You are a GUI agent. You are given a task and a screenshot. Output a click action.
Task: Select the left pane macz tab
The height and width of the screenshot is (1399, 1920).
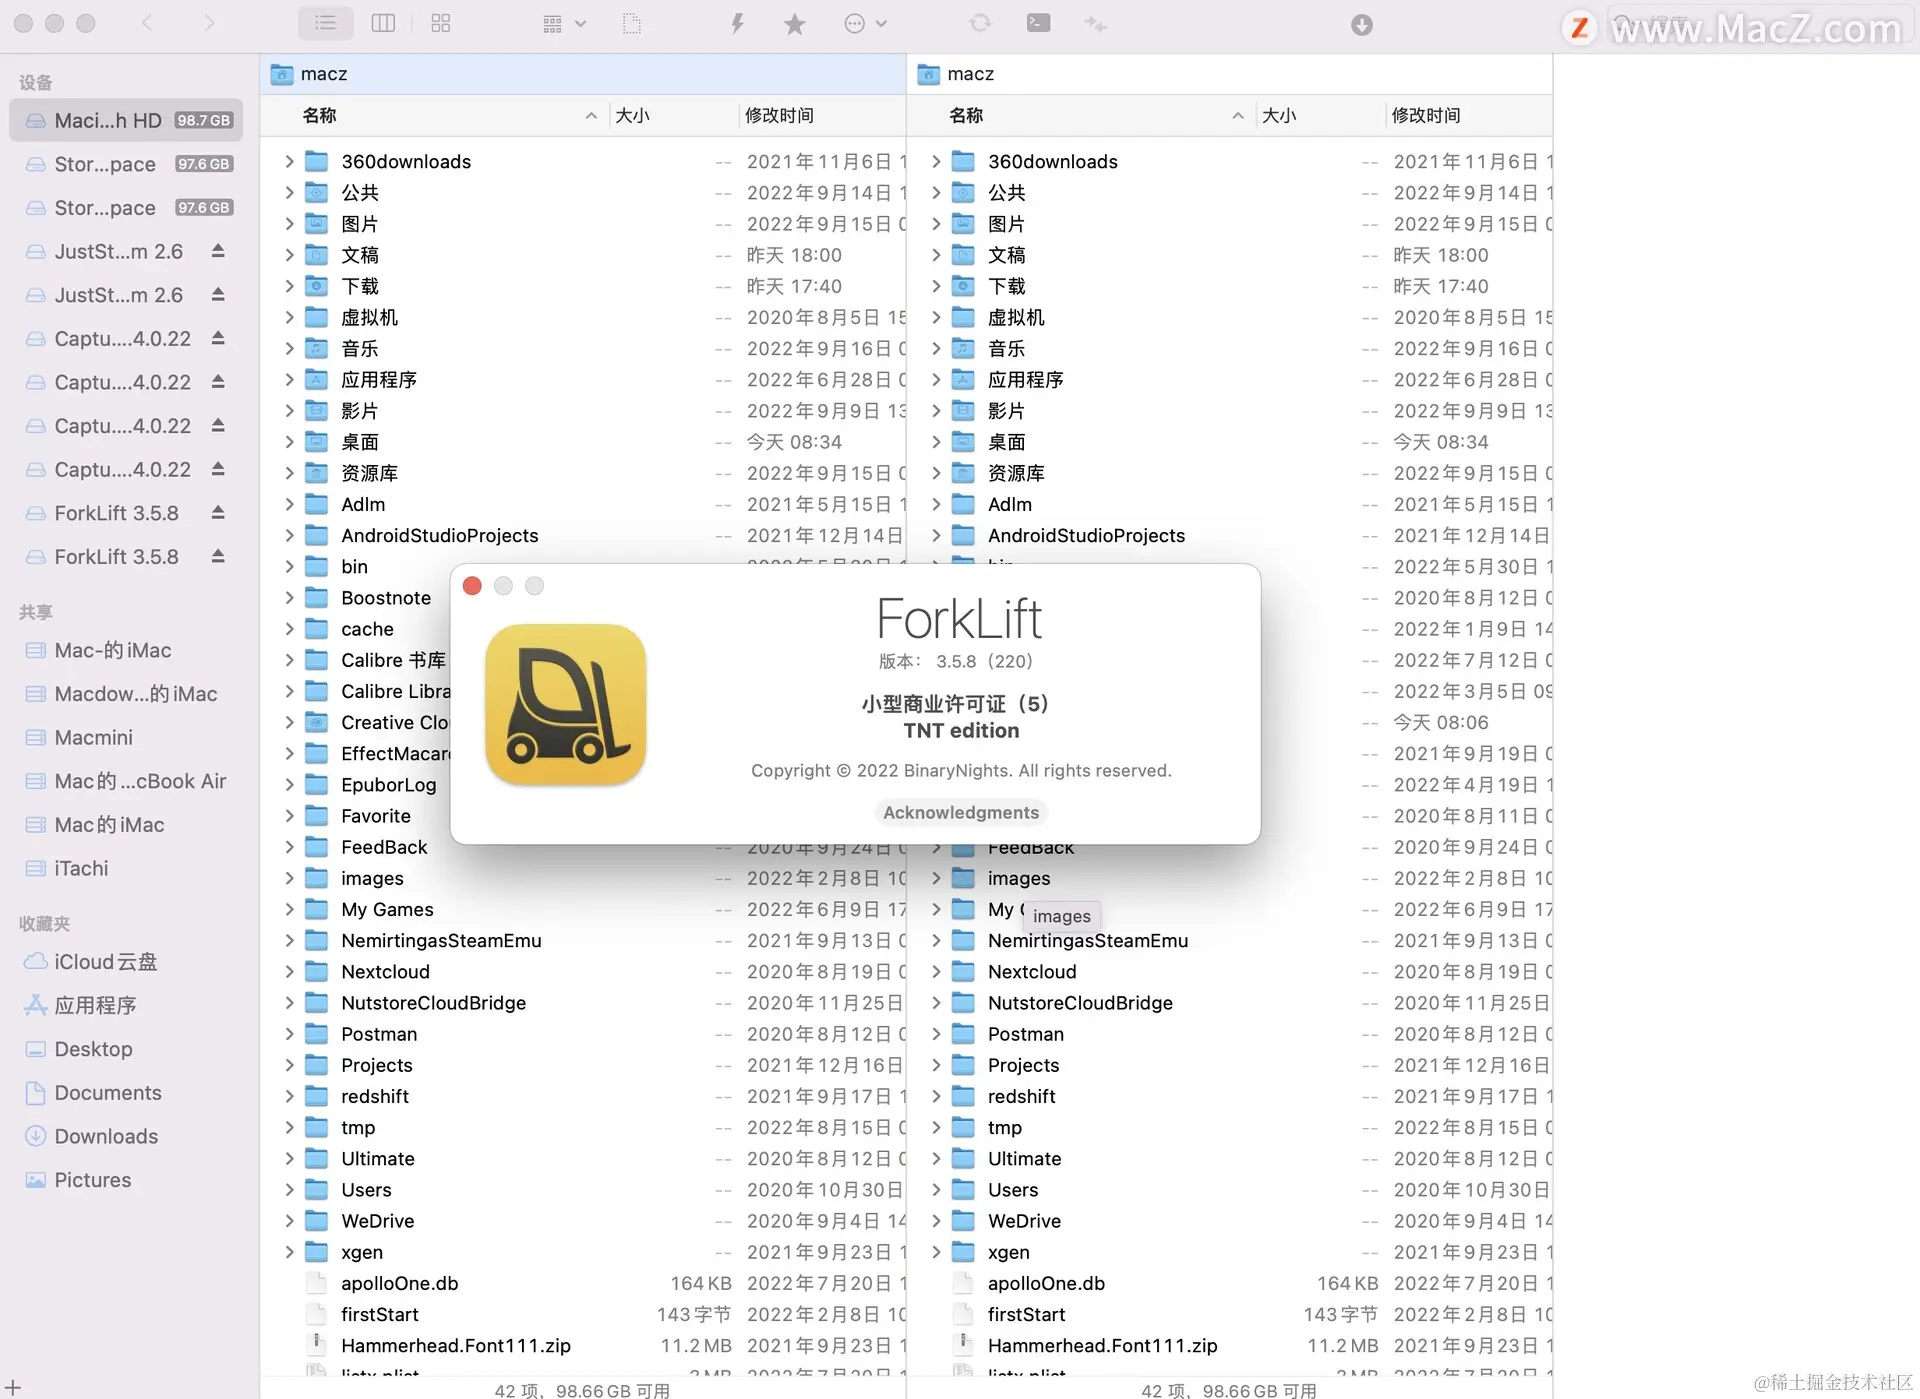coord(324,74)
